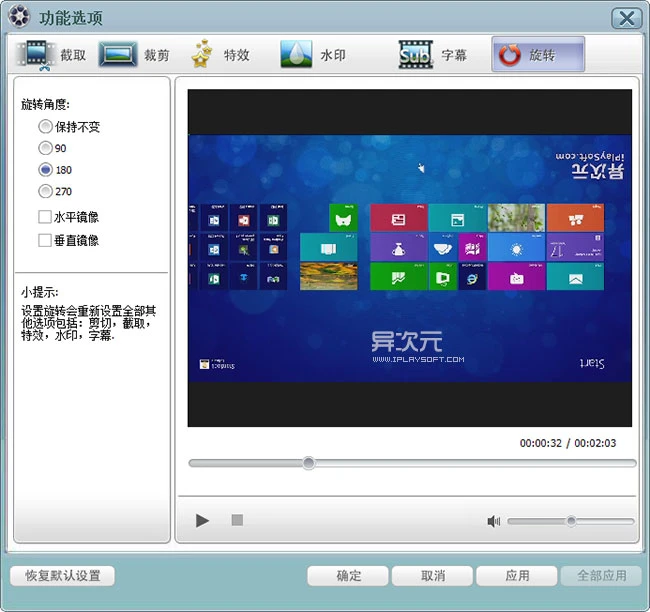Open the 截取 (trim) film-strip icon
This screenshot has width=650, height=612.
(x=36, y=55)
